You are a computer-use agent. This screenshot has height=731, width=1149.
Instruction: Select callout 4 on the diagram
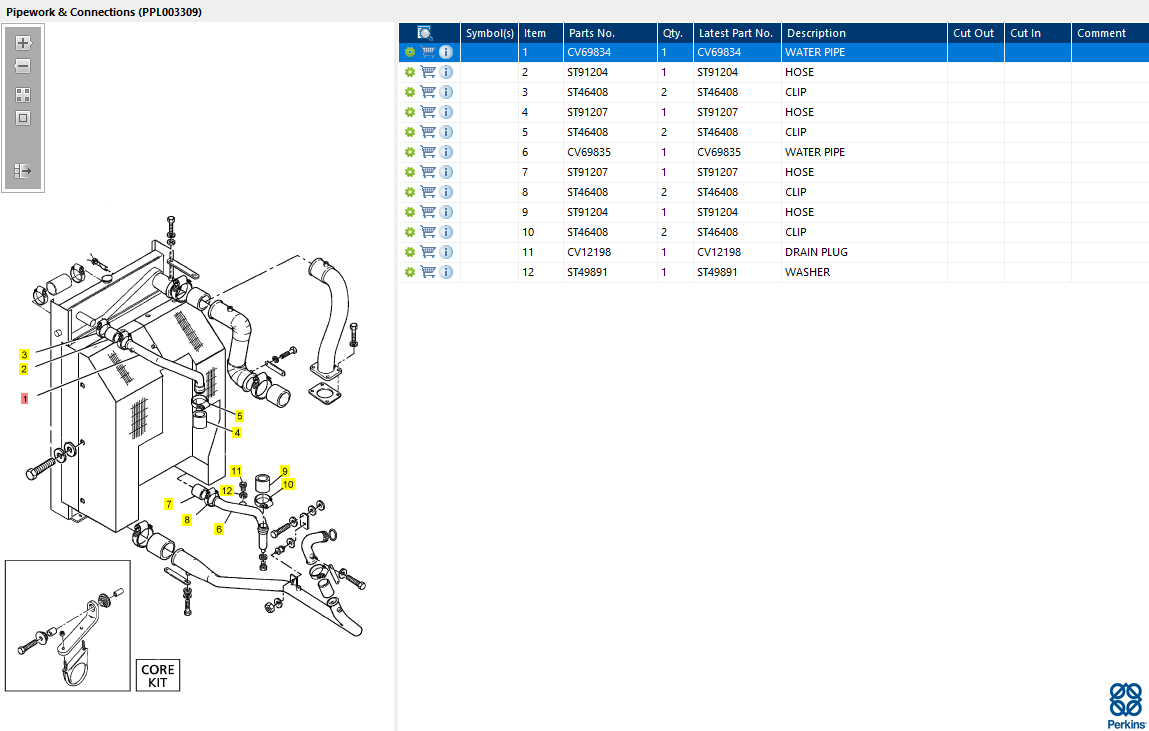click(237, 433)
